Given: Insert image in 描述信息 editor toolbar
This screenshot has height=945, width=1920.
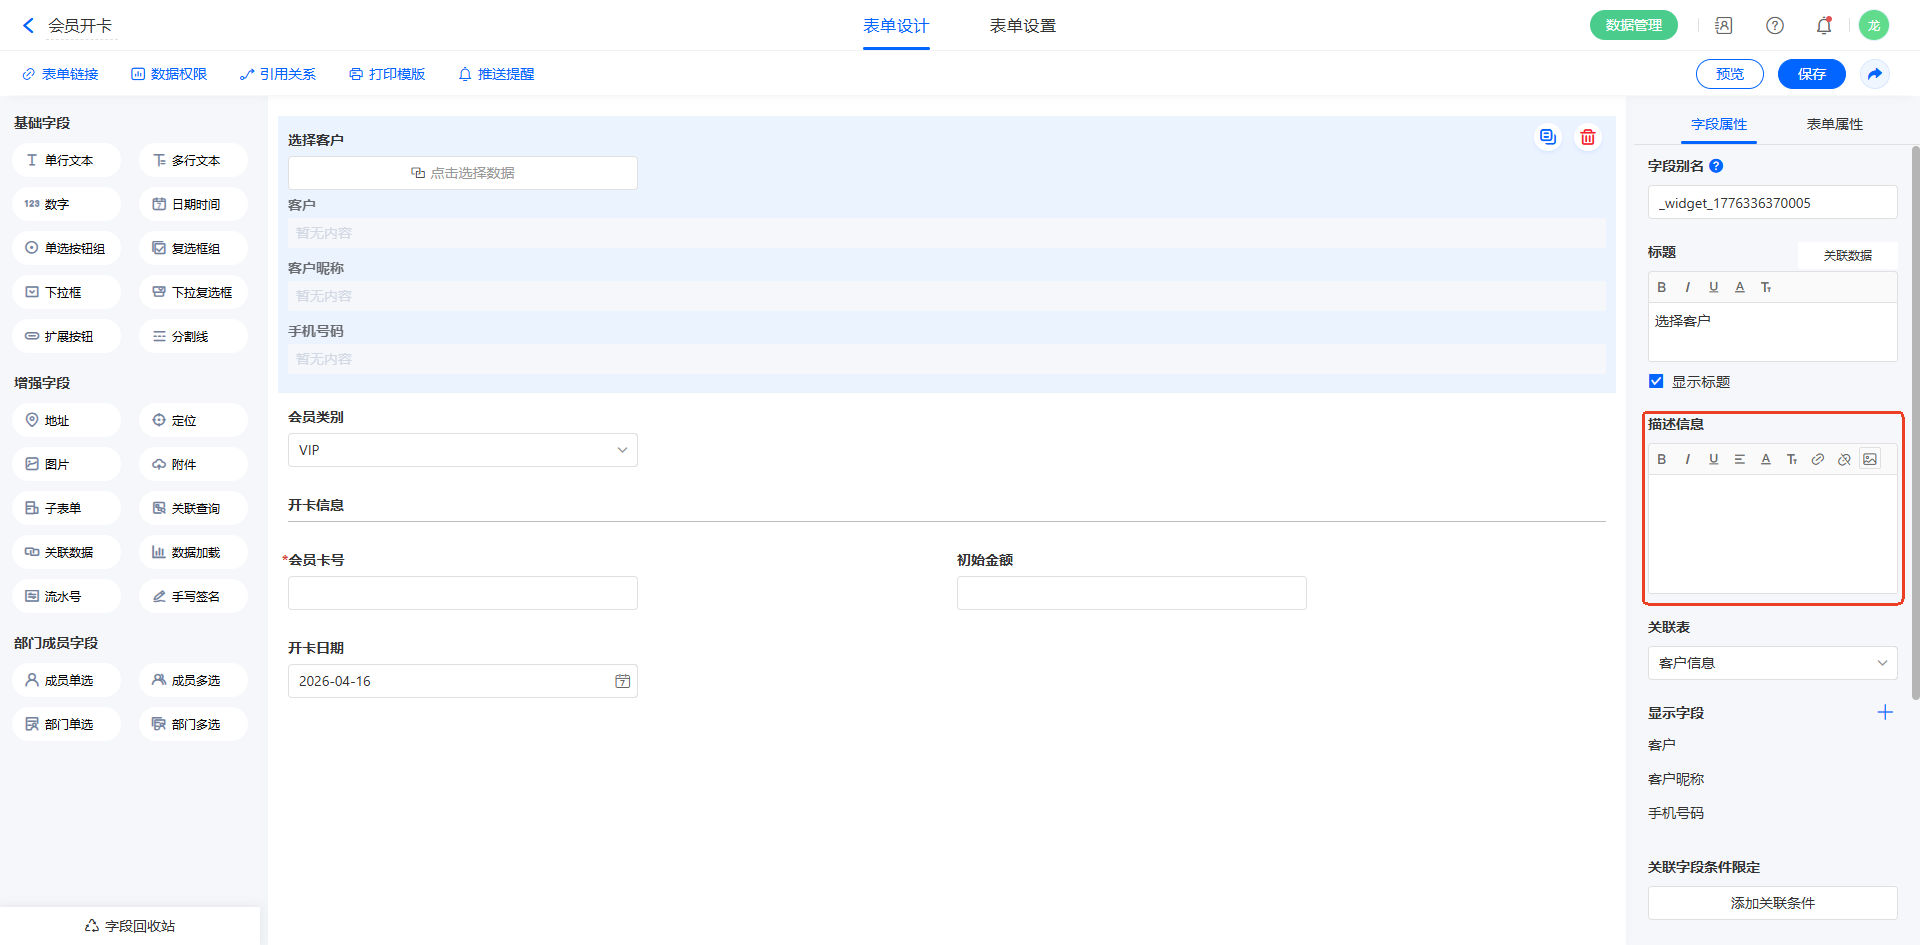Looking at the screenshot, I should 1870,459.
